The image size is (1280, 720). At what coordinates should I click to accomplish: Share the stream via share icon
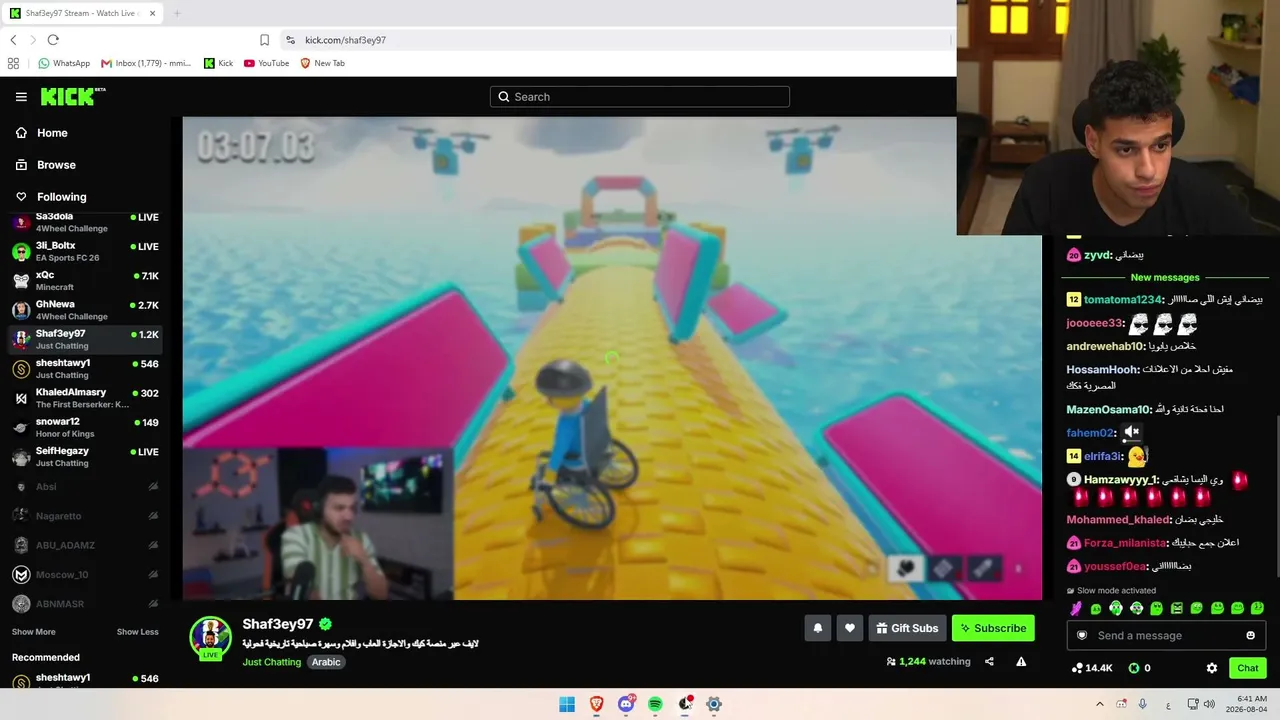tap(989, 661)
